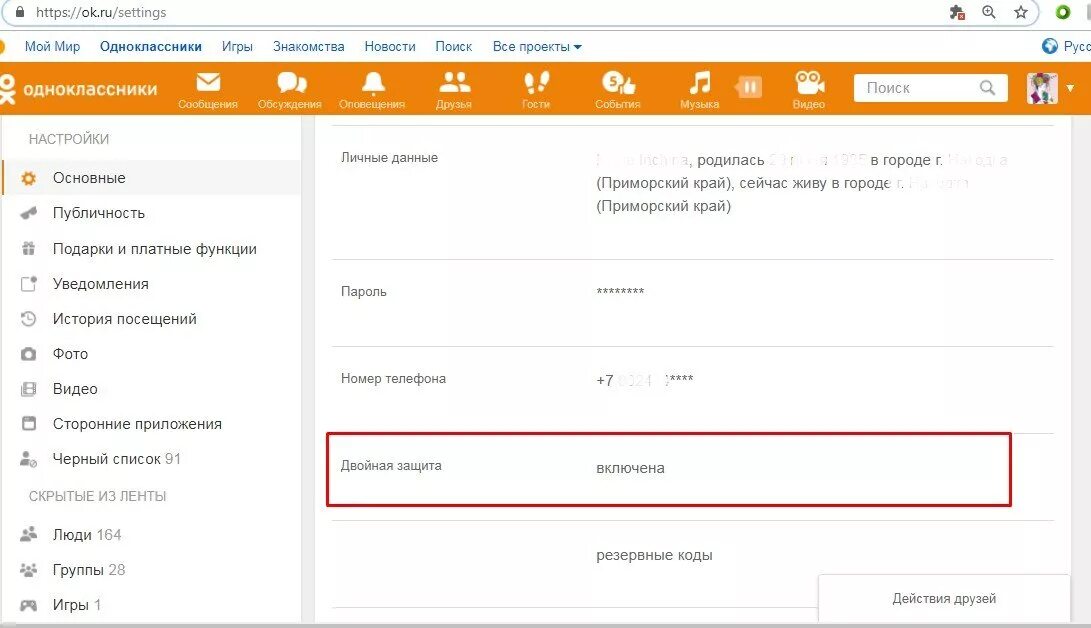The height and width of the screenshot is (628, 1091).
Task: Open the Знакомства top menu link
Action: point(308,47)
